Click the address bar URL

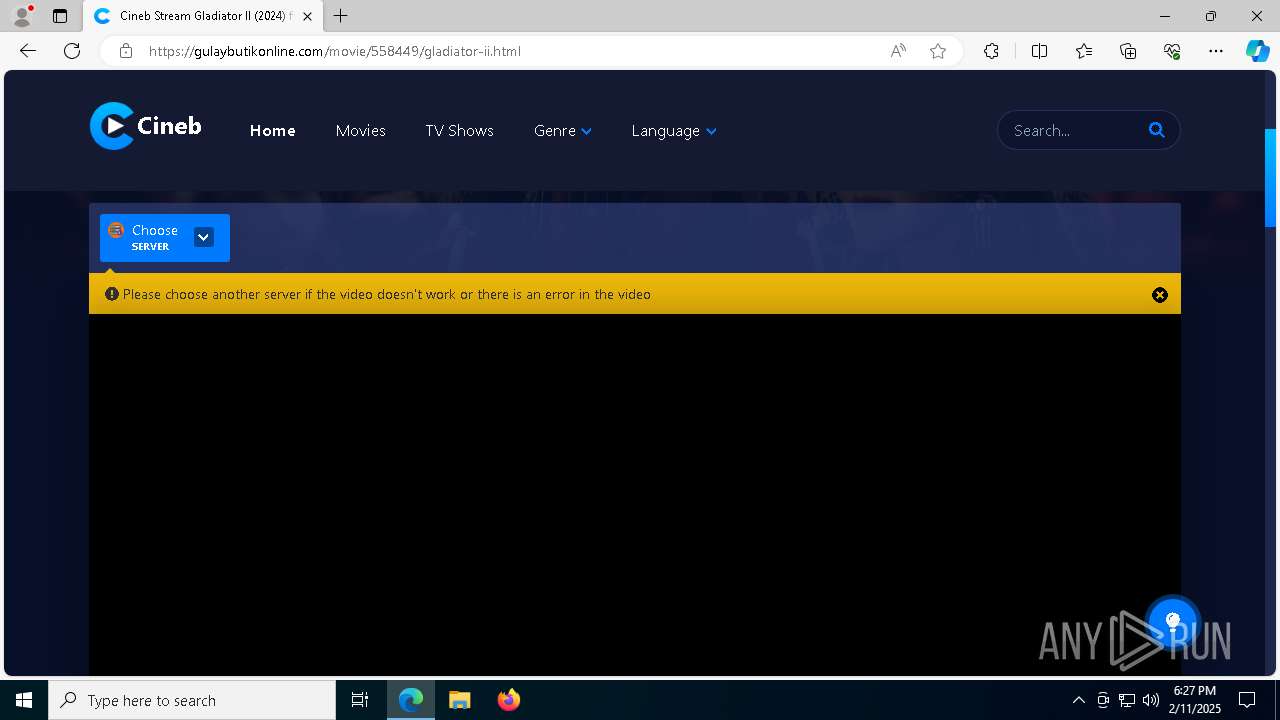(x=334, y=51)
